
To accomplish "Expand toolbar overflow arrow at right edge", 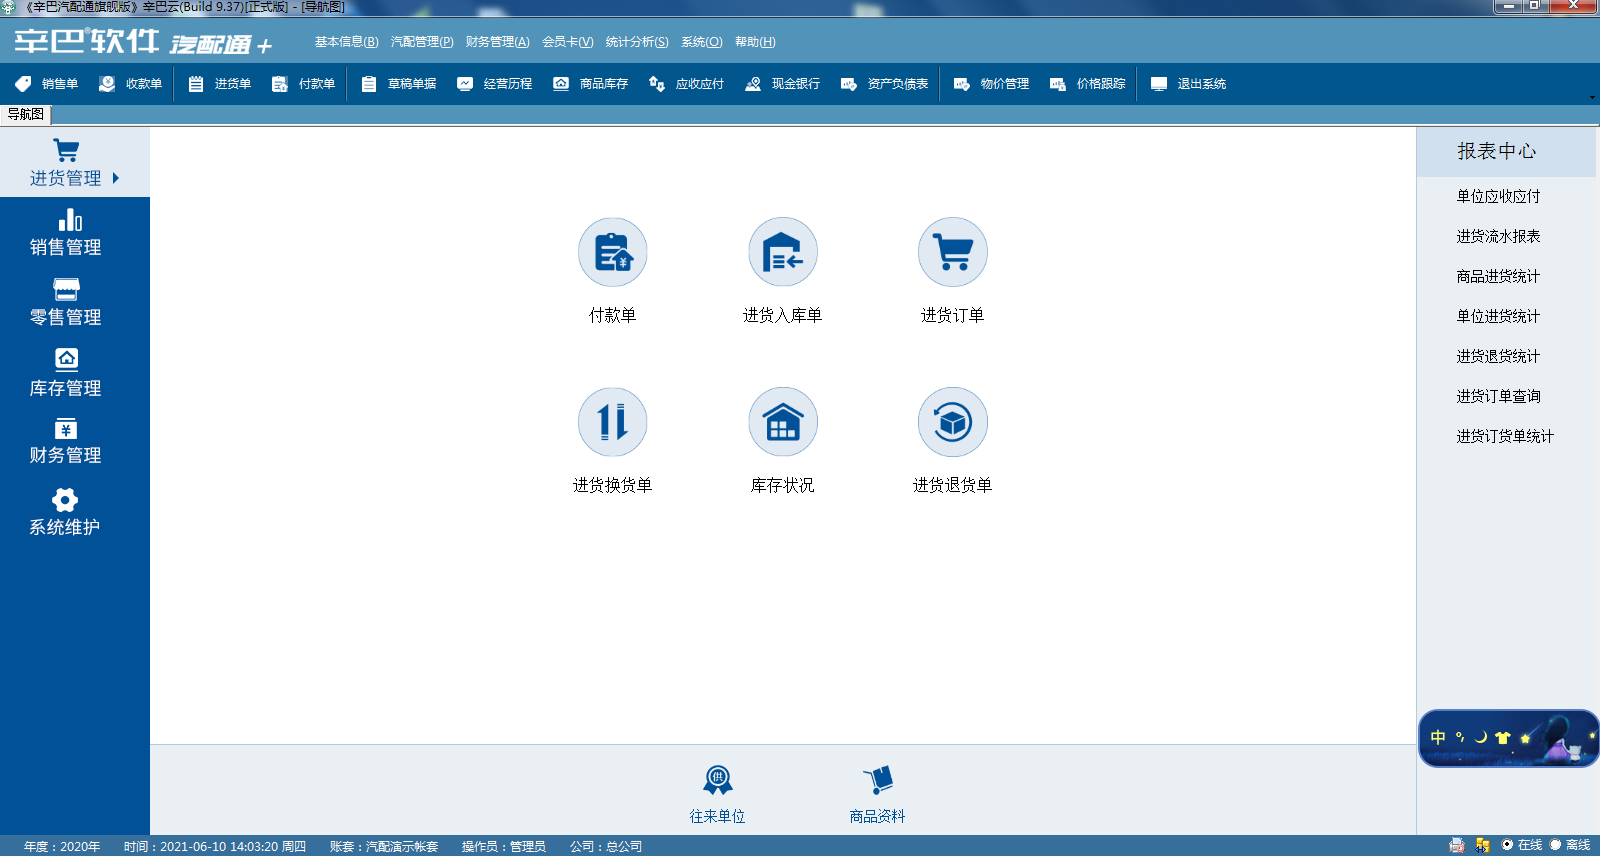I will (x=1592, y=97).
